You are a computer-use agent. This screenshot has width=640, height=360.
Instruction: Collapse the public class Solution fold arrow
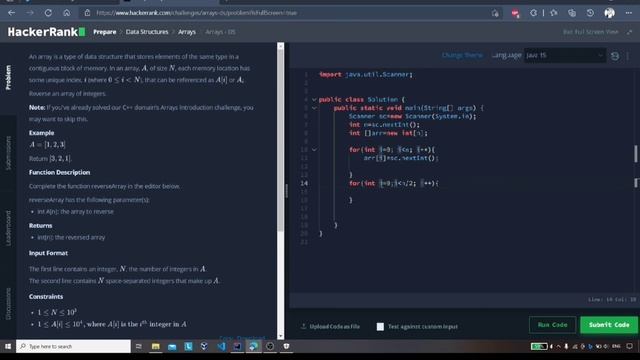point(314,100)
